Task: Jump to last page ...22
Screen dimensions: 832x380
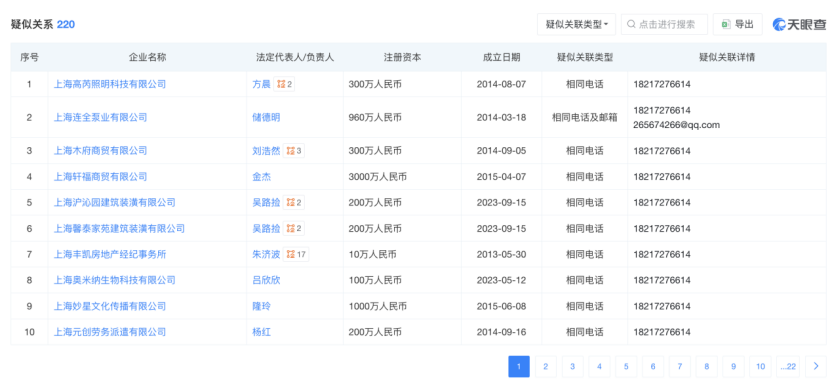Action: pos(788,366)
